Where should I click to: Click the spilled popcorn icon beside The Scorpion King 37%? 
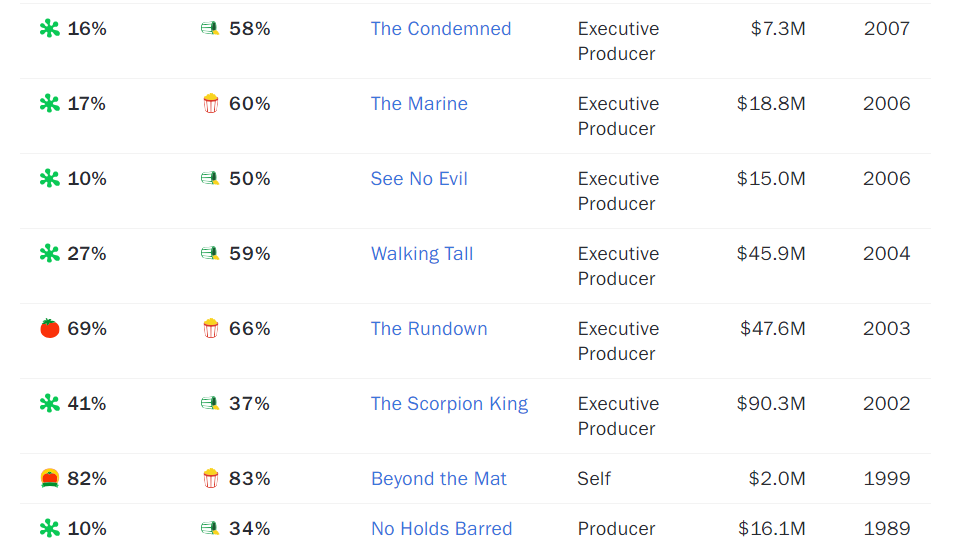coord(210,403)
